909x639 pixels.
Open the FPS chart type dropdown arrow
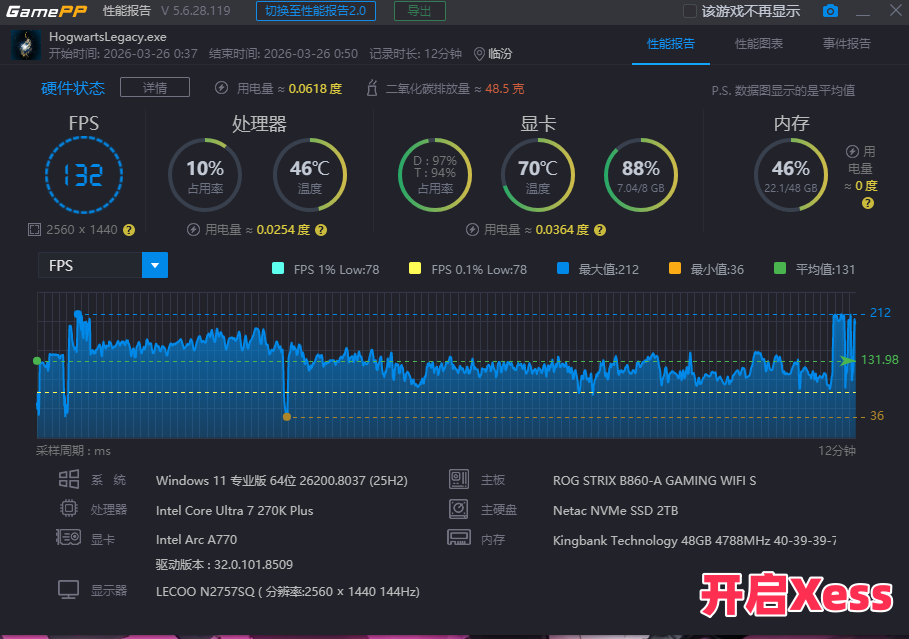pos(155,265)
